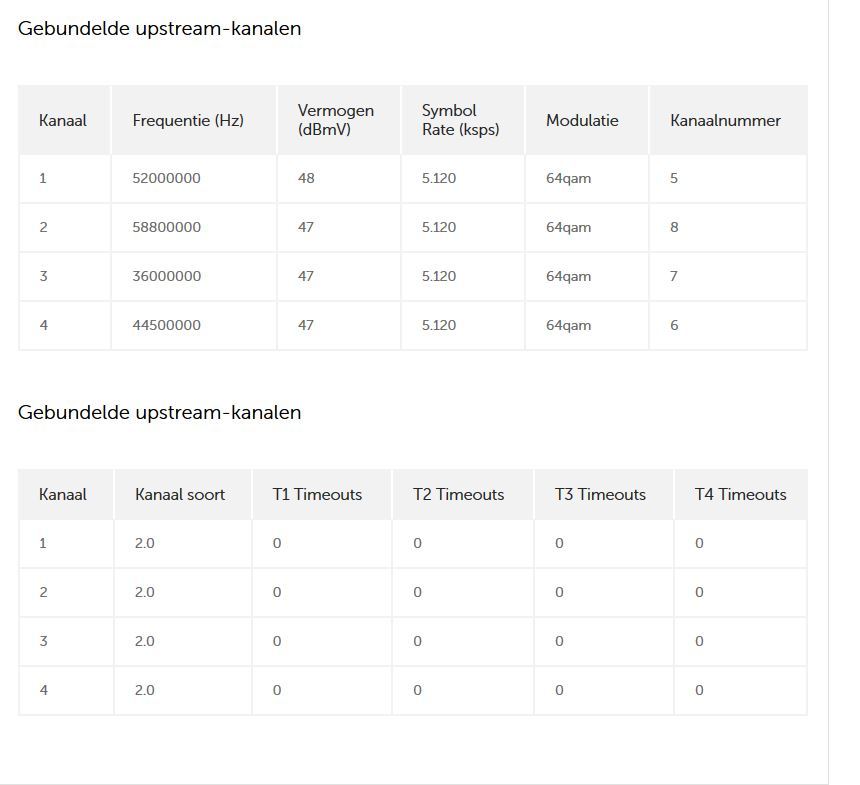Click the Vermogen (dBmV) column header
Image resolution: width=860 pixels, height=785 pixels.
click(x=335, y=120)
